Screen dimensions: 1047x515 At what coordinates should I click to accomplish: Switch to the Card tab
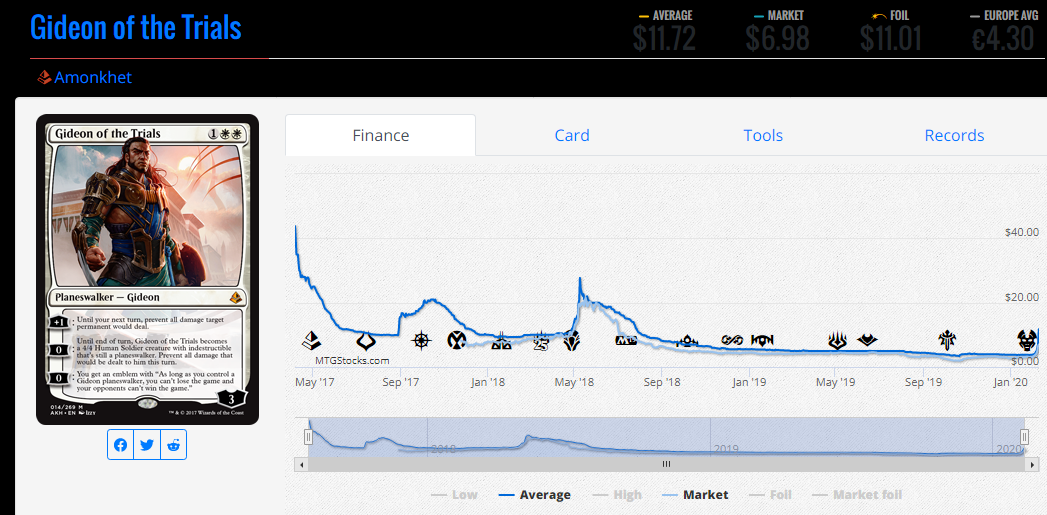click(572, 136)
